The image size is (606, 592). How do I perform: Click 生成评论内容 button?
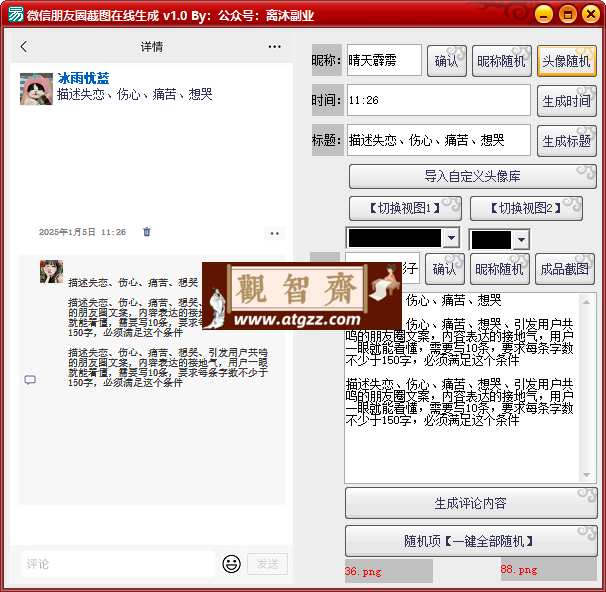(x=471, y=503)
